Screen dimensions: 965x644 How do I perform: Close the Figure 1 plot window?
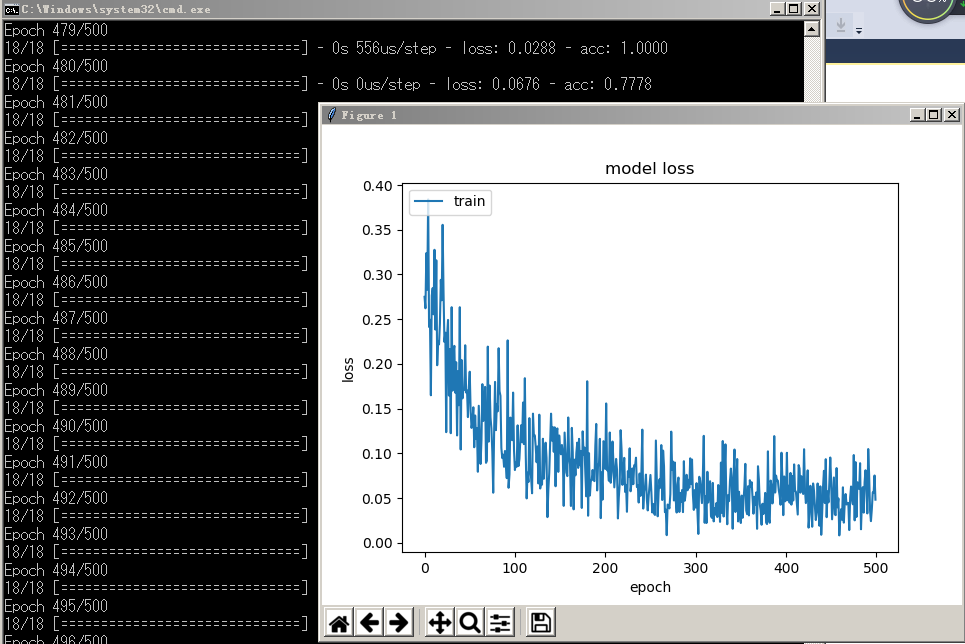click(x=951, y=115)
